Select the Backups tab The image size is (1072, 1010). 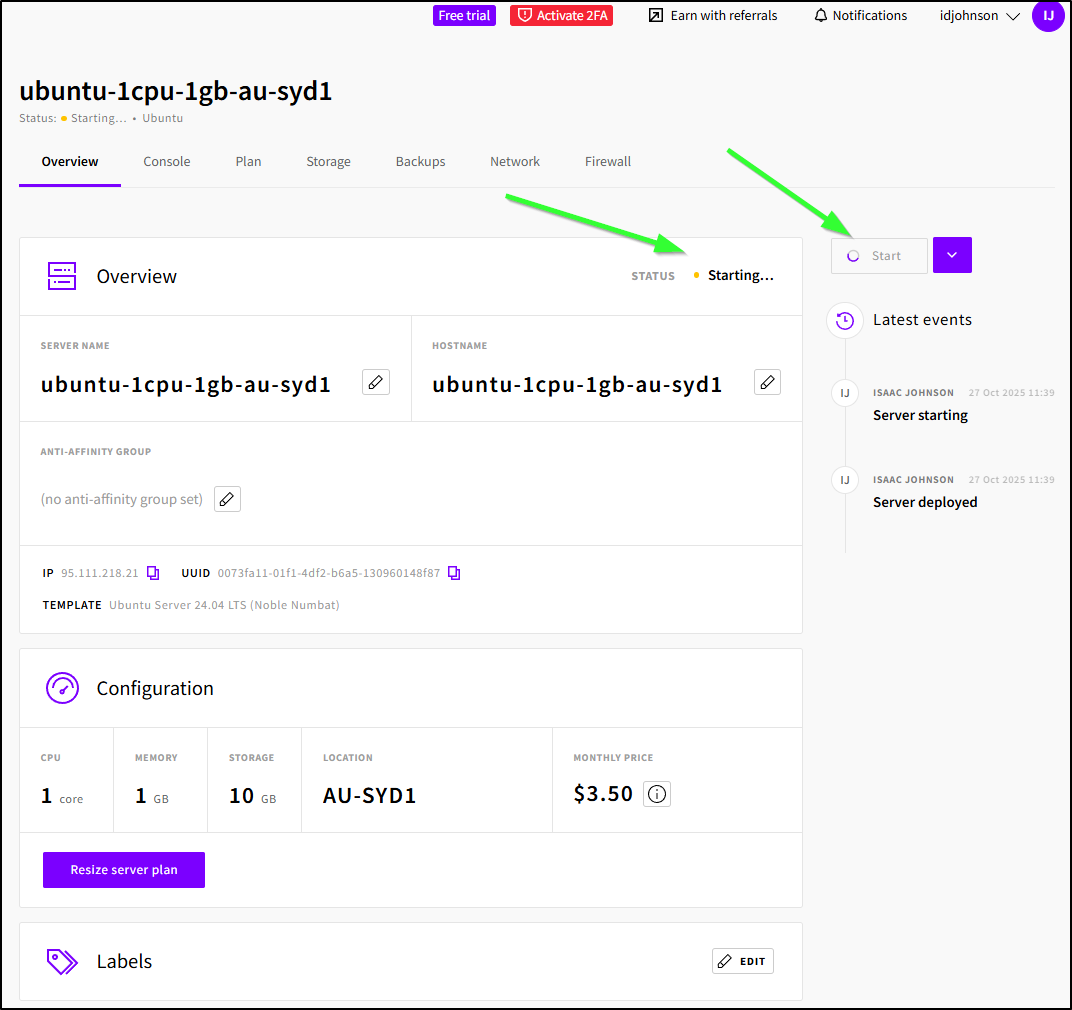click(420, 162)
